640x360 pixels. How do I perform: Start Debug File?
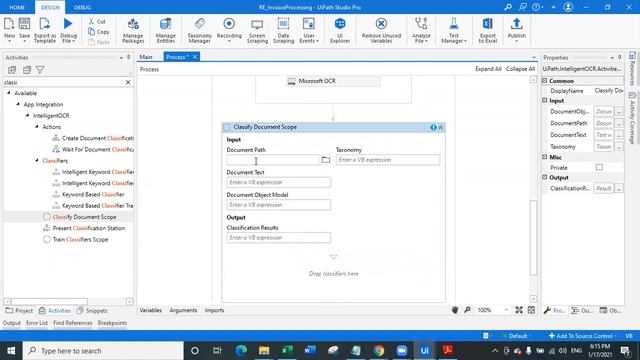point(68,29)
